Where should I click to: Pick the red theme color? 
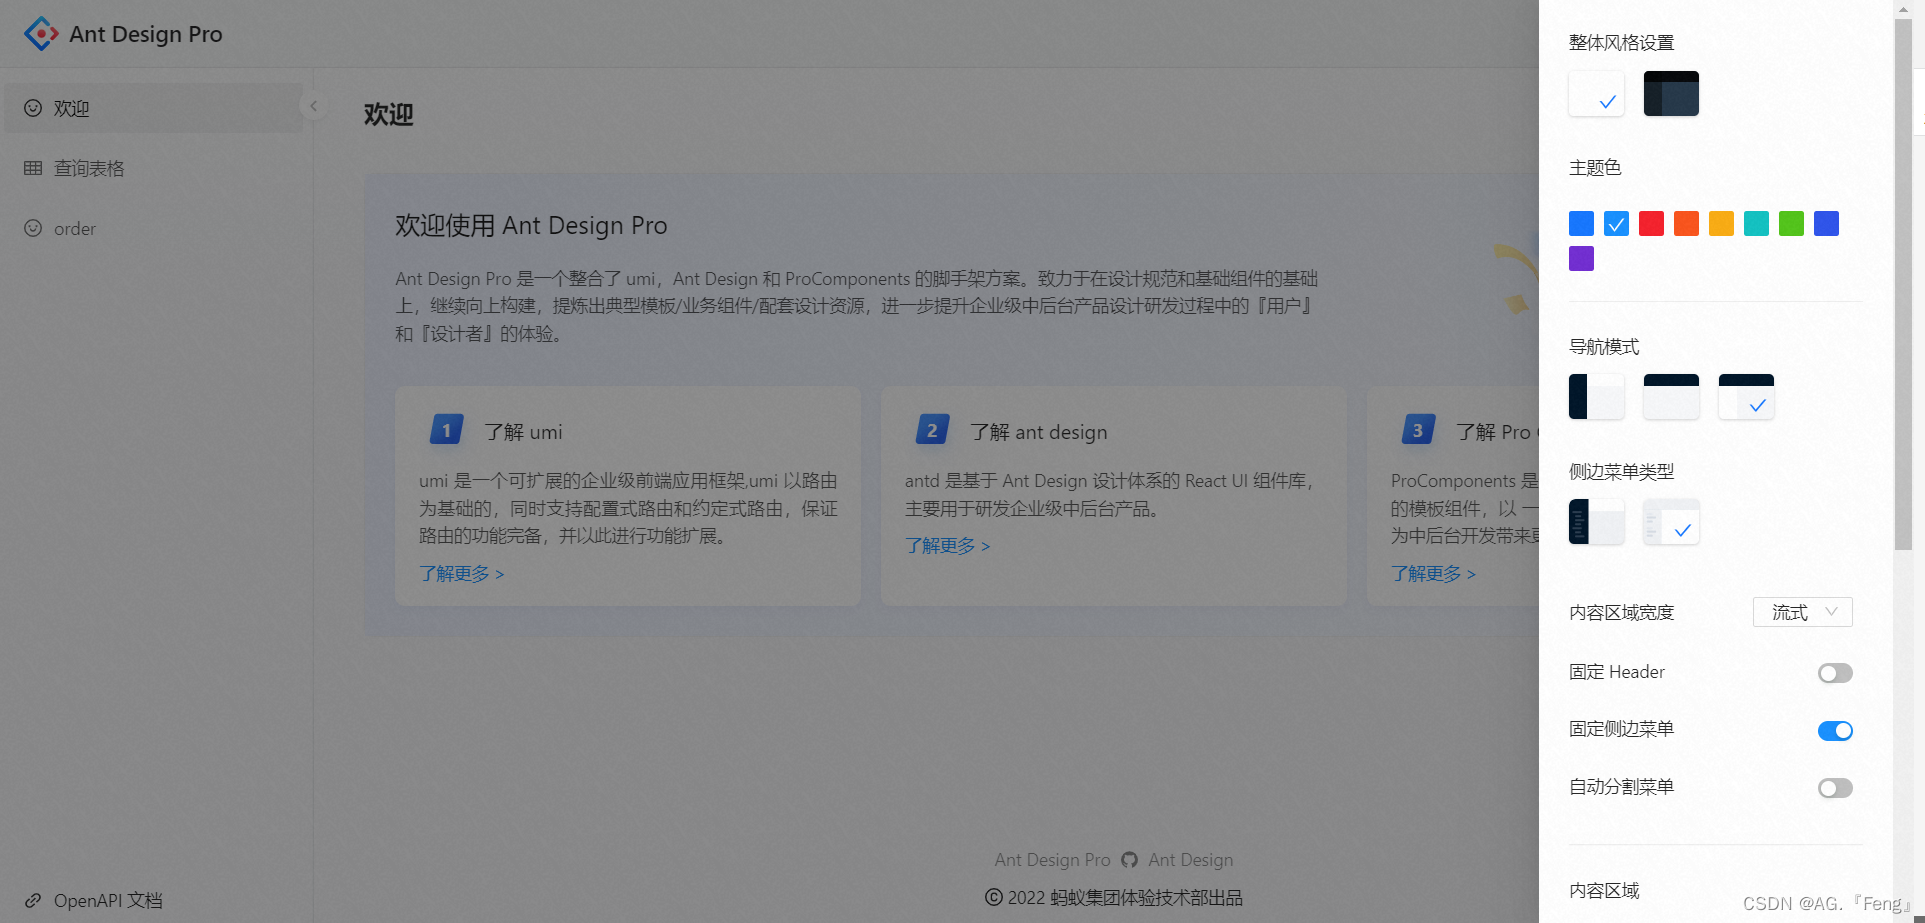click(1651, 223)
